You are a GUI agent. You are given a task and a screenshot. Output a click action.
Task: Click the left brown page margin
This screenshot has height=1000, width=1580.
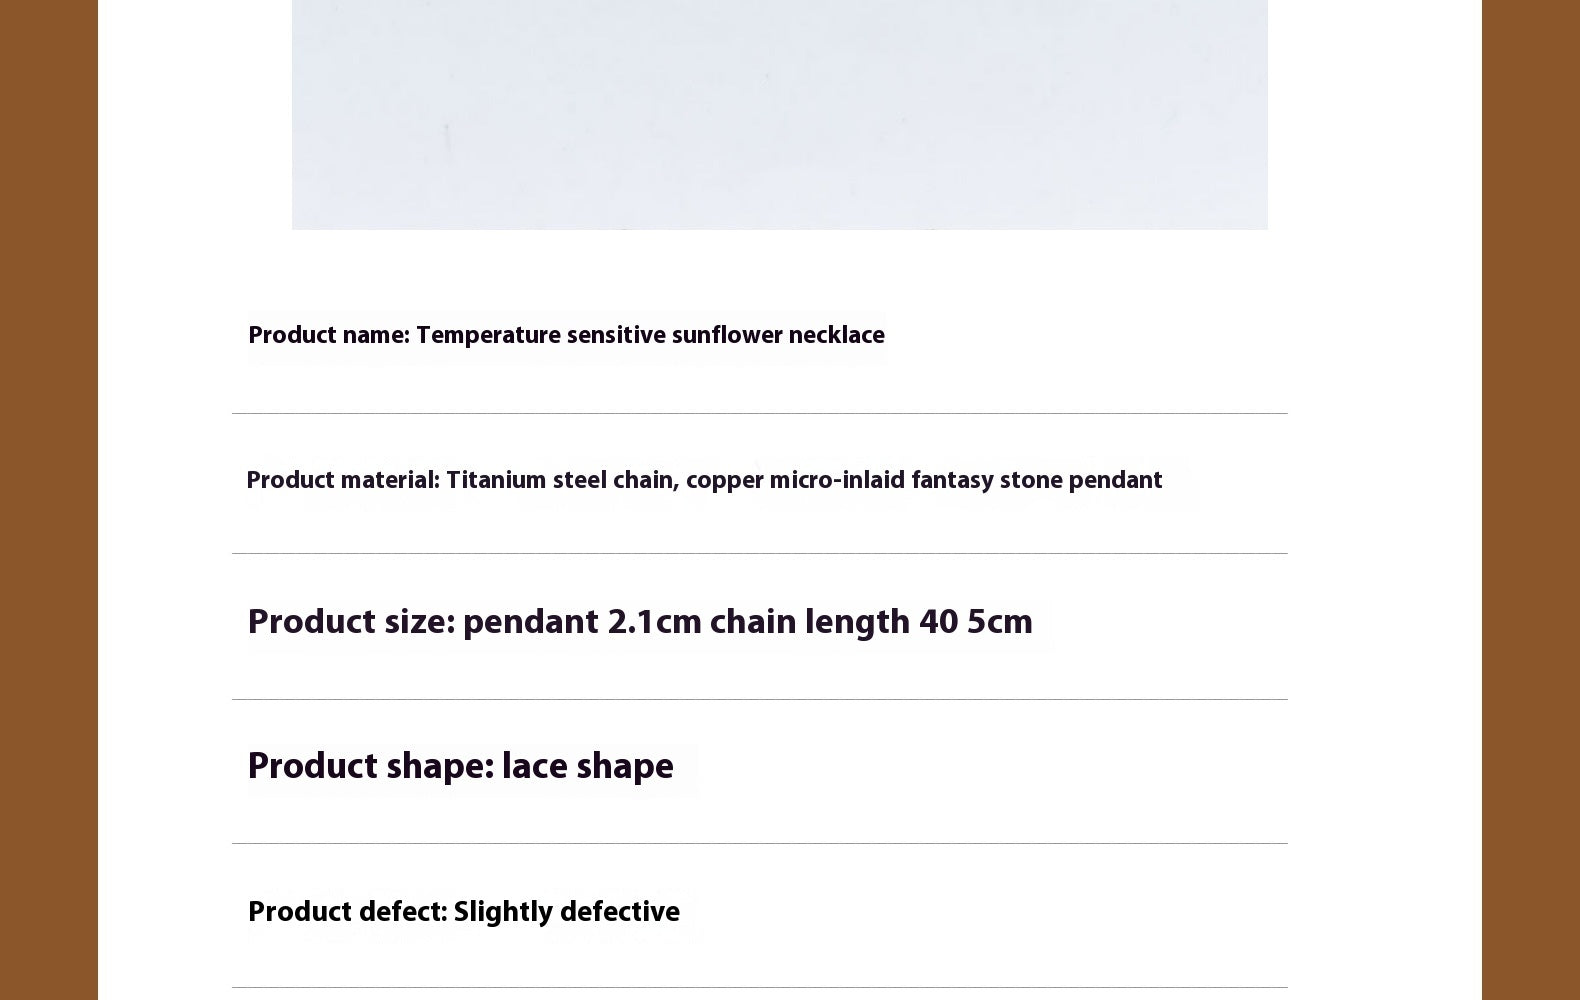tap(48, 500)
